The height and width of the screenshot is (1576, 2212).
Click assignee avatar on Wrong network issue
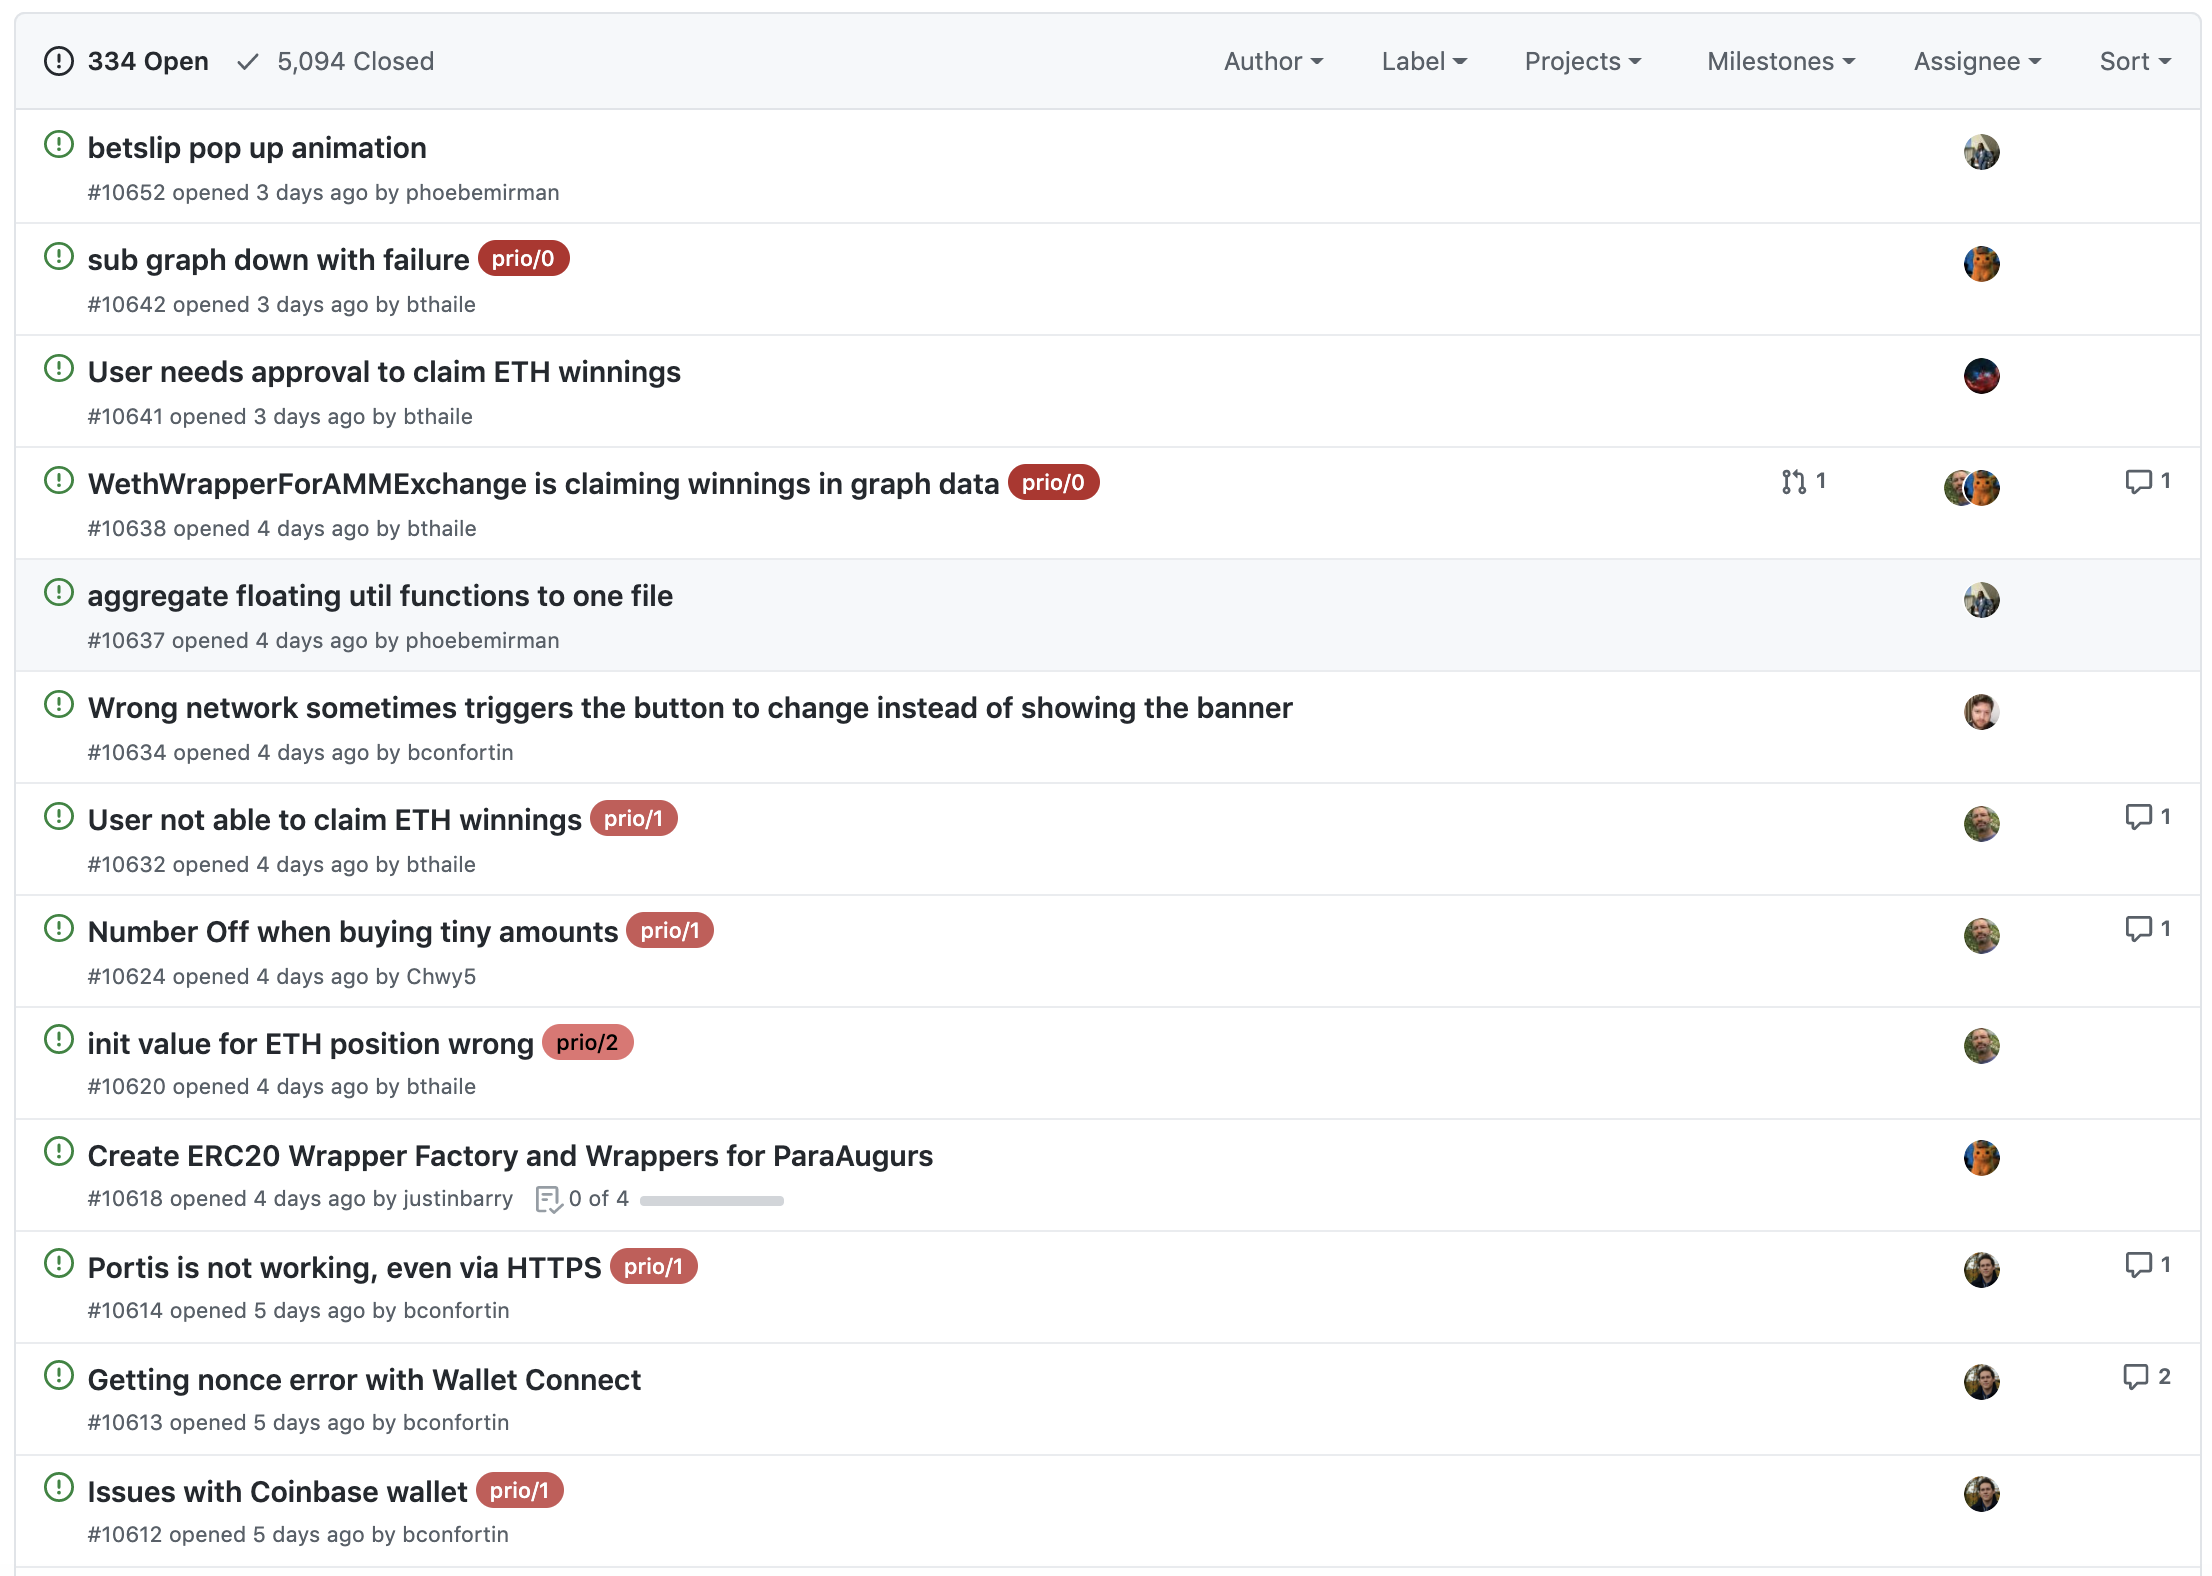(x=1981, y=712)
